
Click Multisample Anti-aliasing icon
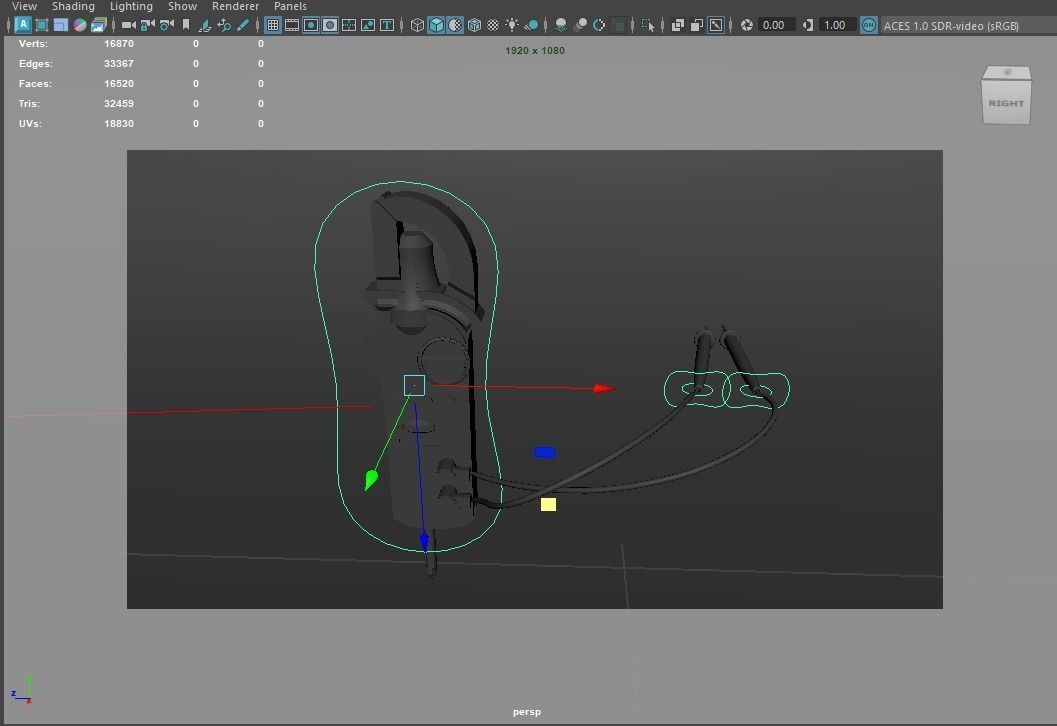[599, 25]
